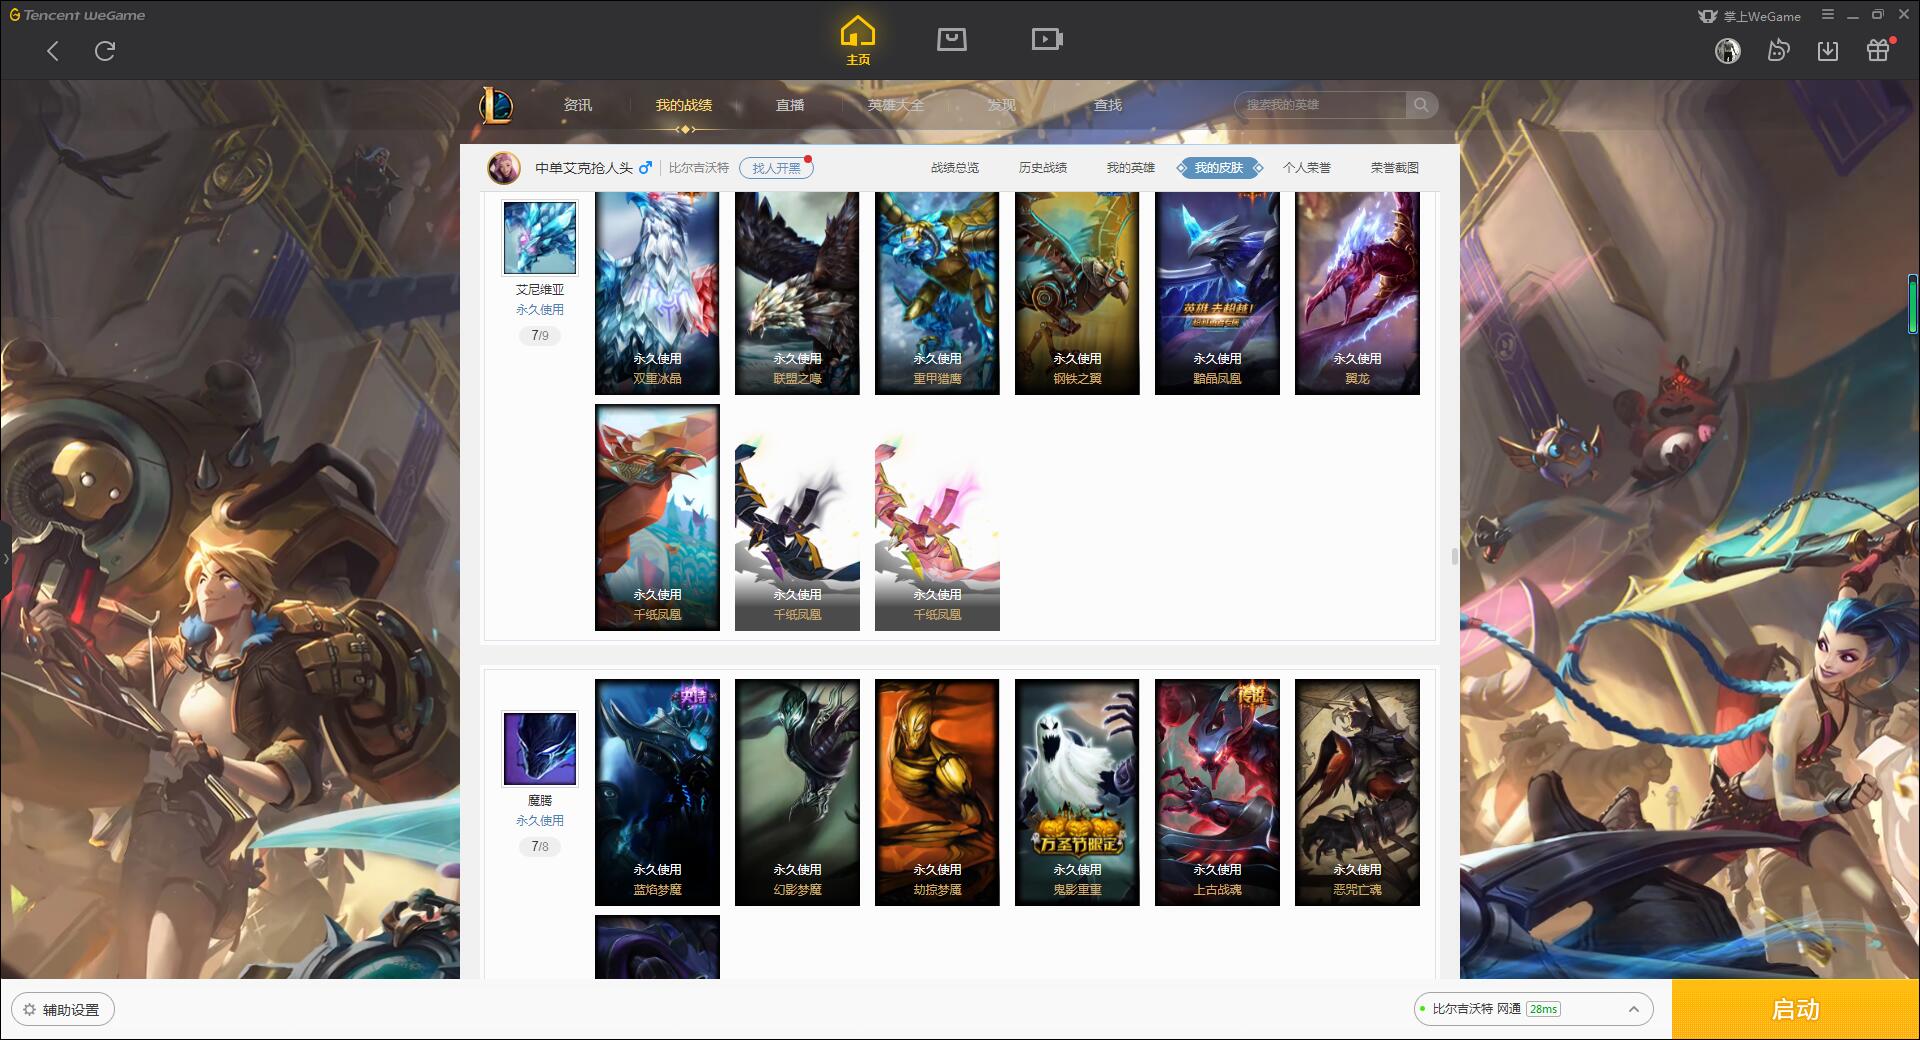The width and height of the screenshot is (1920, 1040).
Task: Click the 7/8 skin count badge
Action: [540, 846]
